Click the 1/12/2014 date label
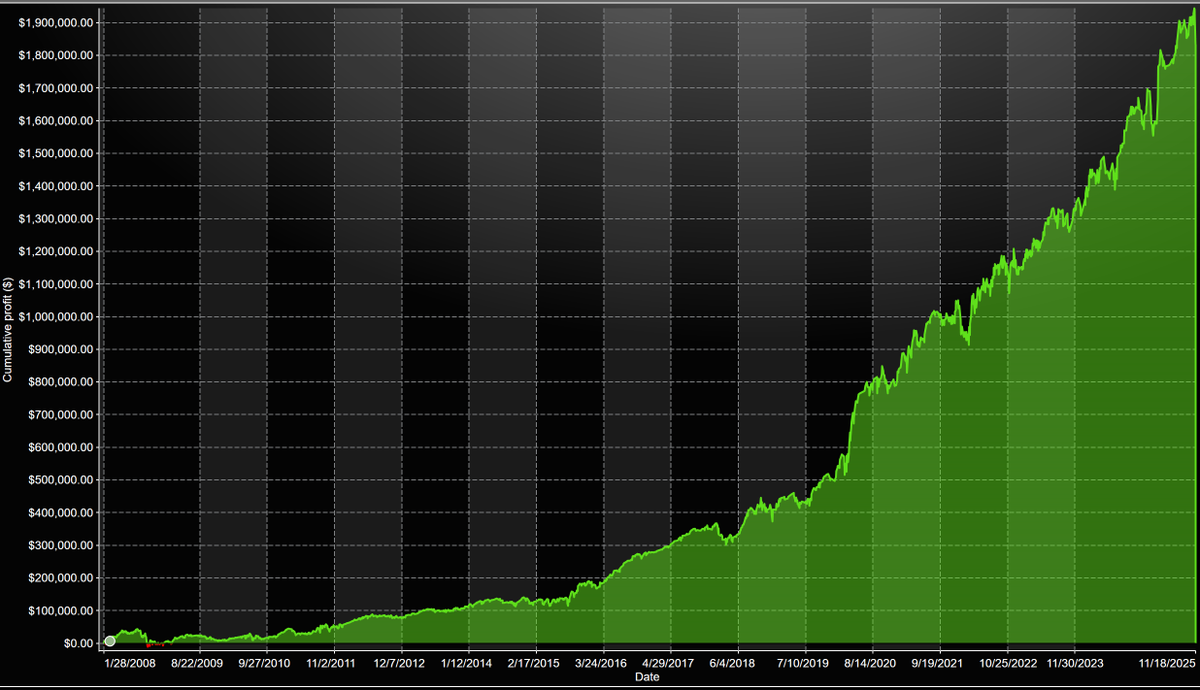This screenshot has width=1200, height=690. [x=467, y=662]
